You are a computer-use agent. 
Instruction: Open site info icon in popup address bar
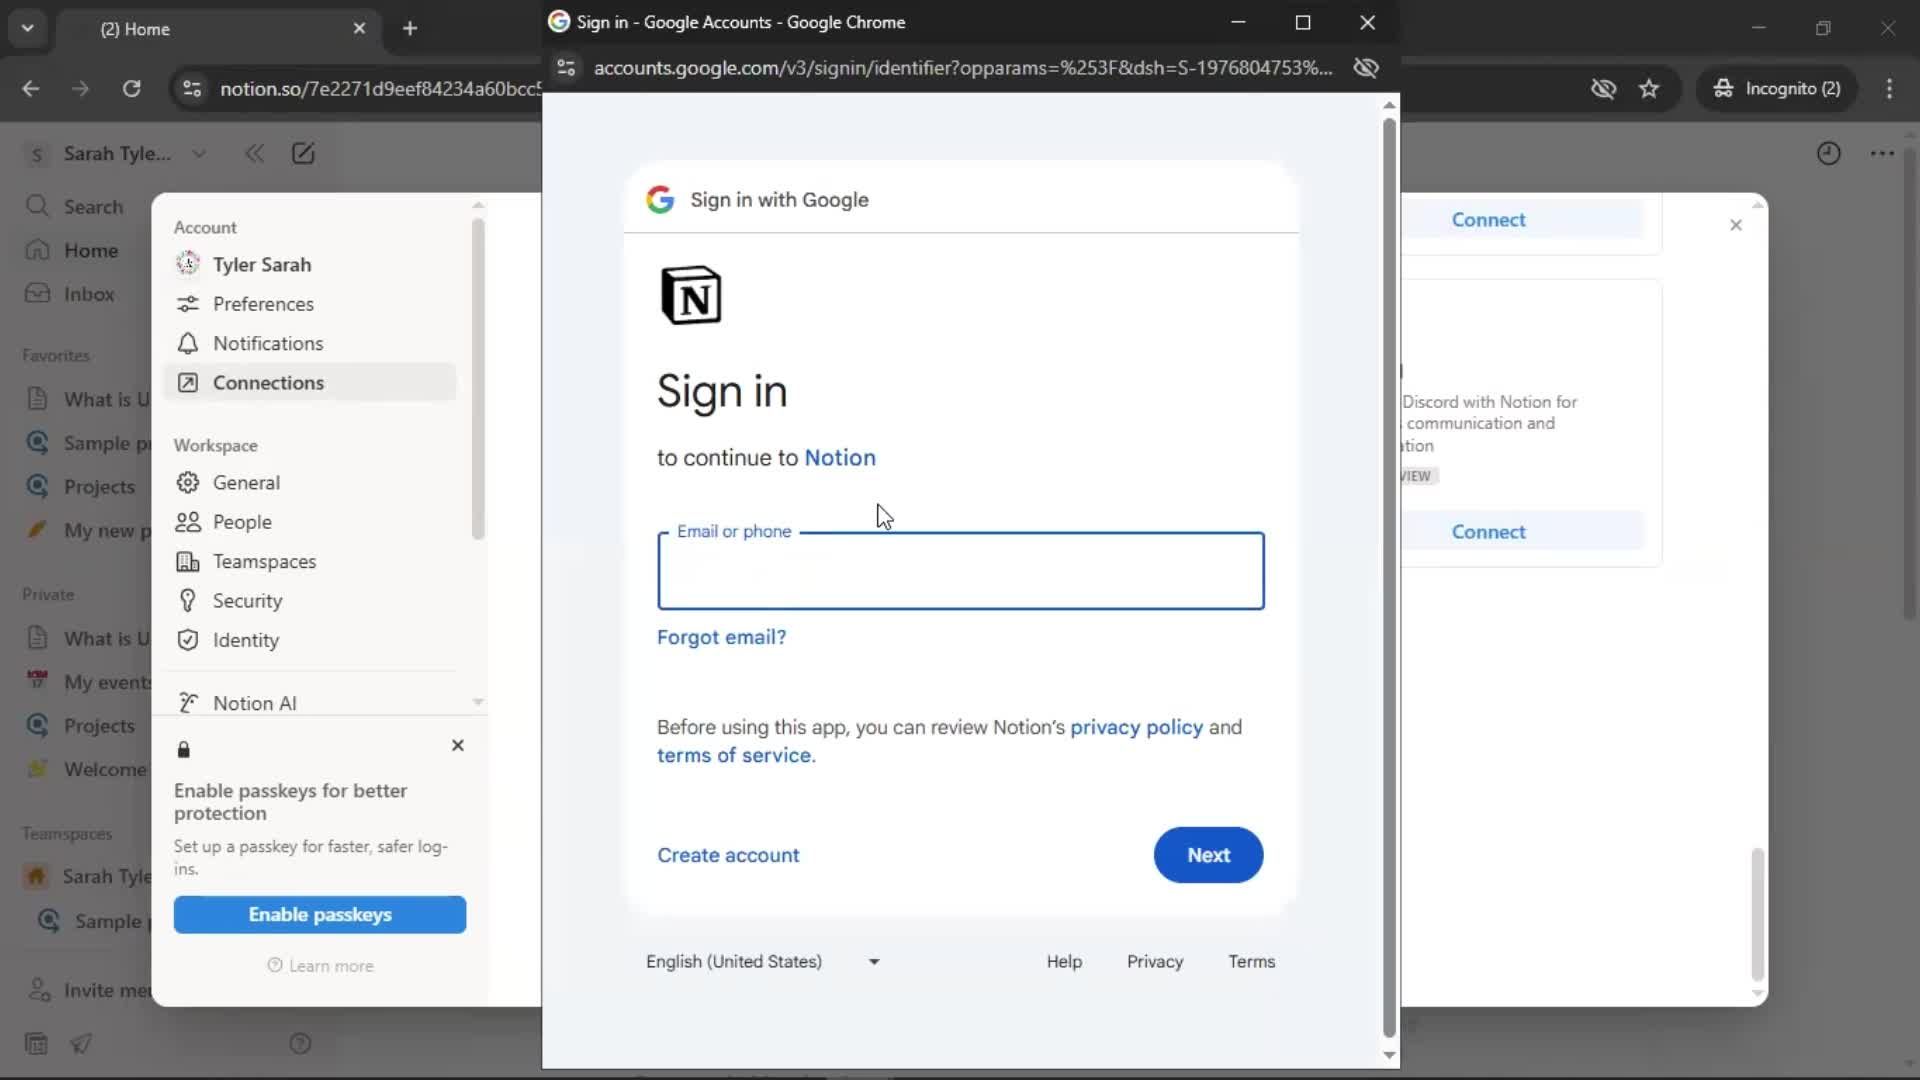[x=566, y=67]
